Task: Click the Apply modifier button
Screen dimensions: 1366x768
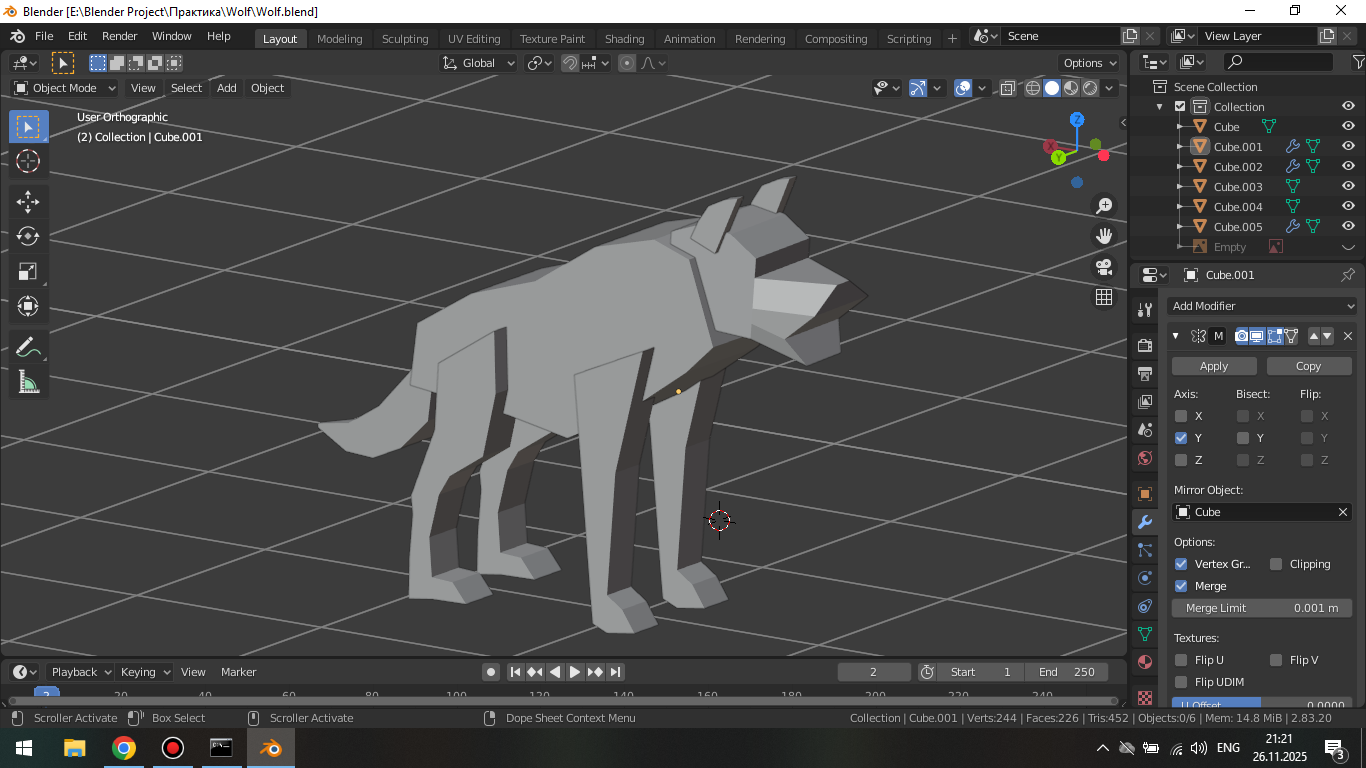Action: [x=1214, y=366]
